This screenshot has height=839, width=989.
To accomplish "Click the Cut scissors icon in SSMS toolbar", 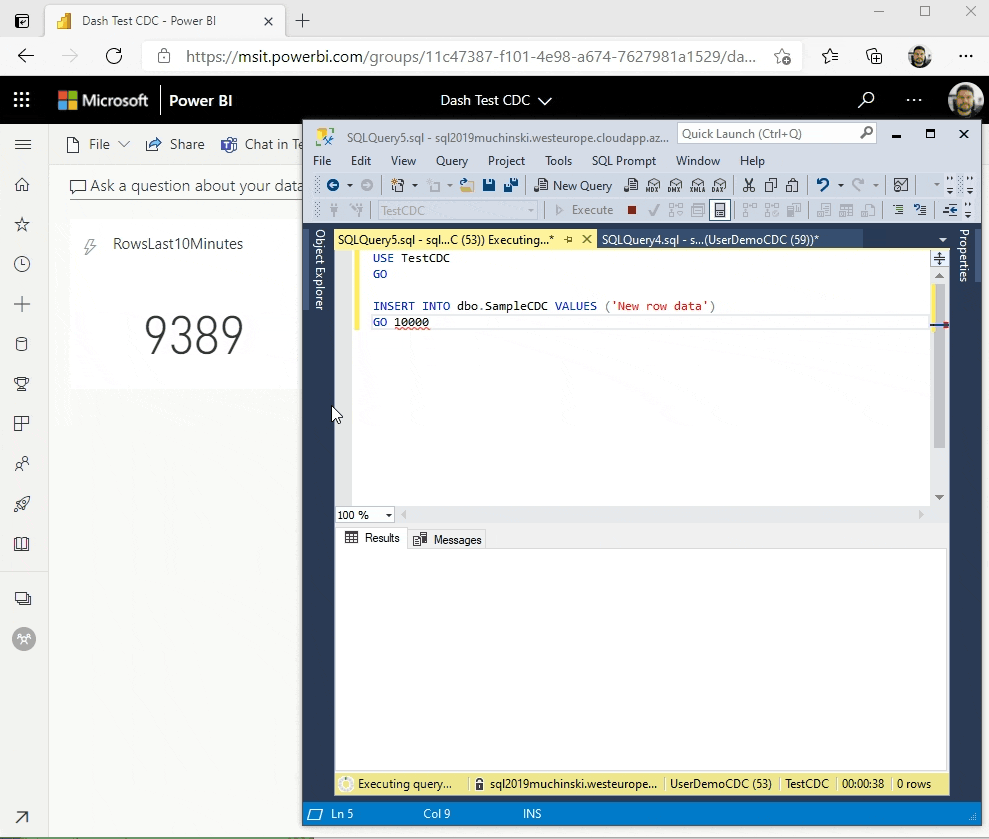I will pyautogui.click(x=748, y=185).
